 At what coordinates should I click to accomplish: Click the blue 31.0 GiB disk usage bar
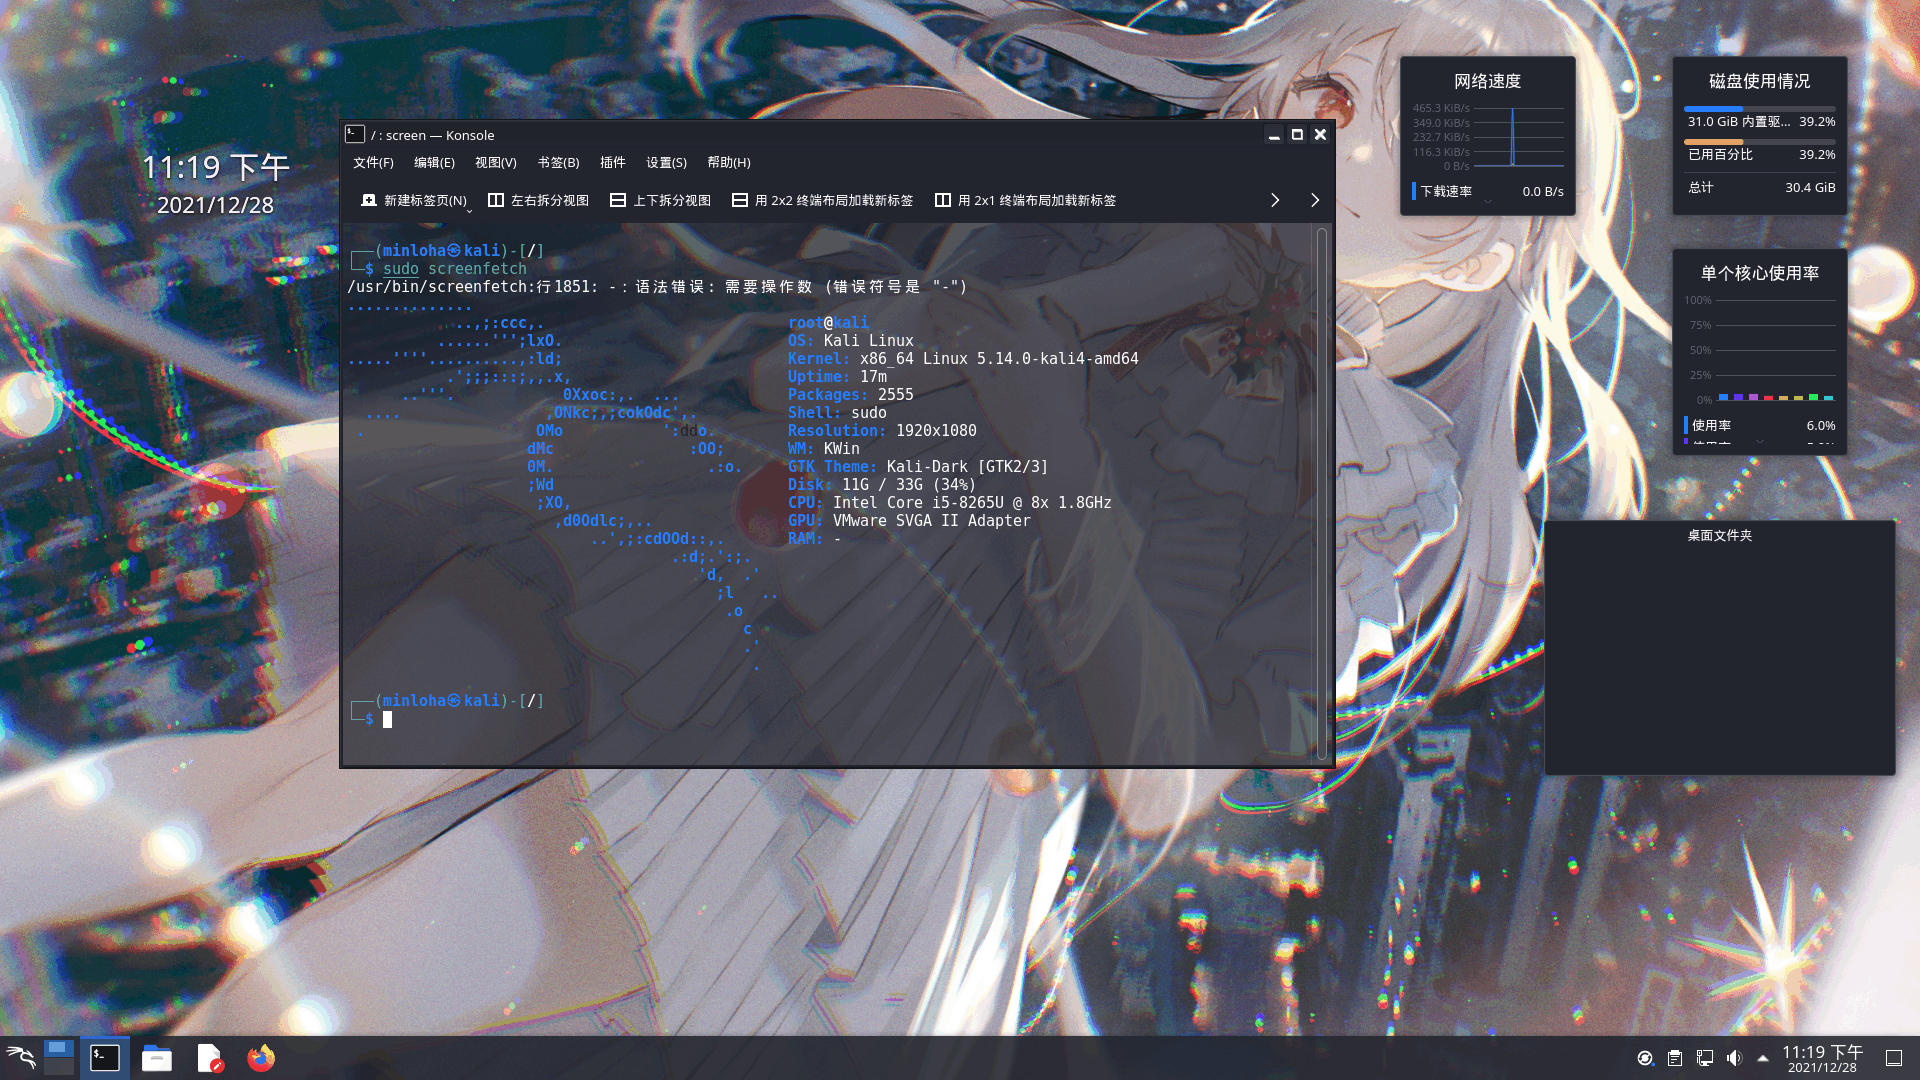(1759, 109)
